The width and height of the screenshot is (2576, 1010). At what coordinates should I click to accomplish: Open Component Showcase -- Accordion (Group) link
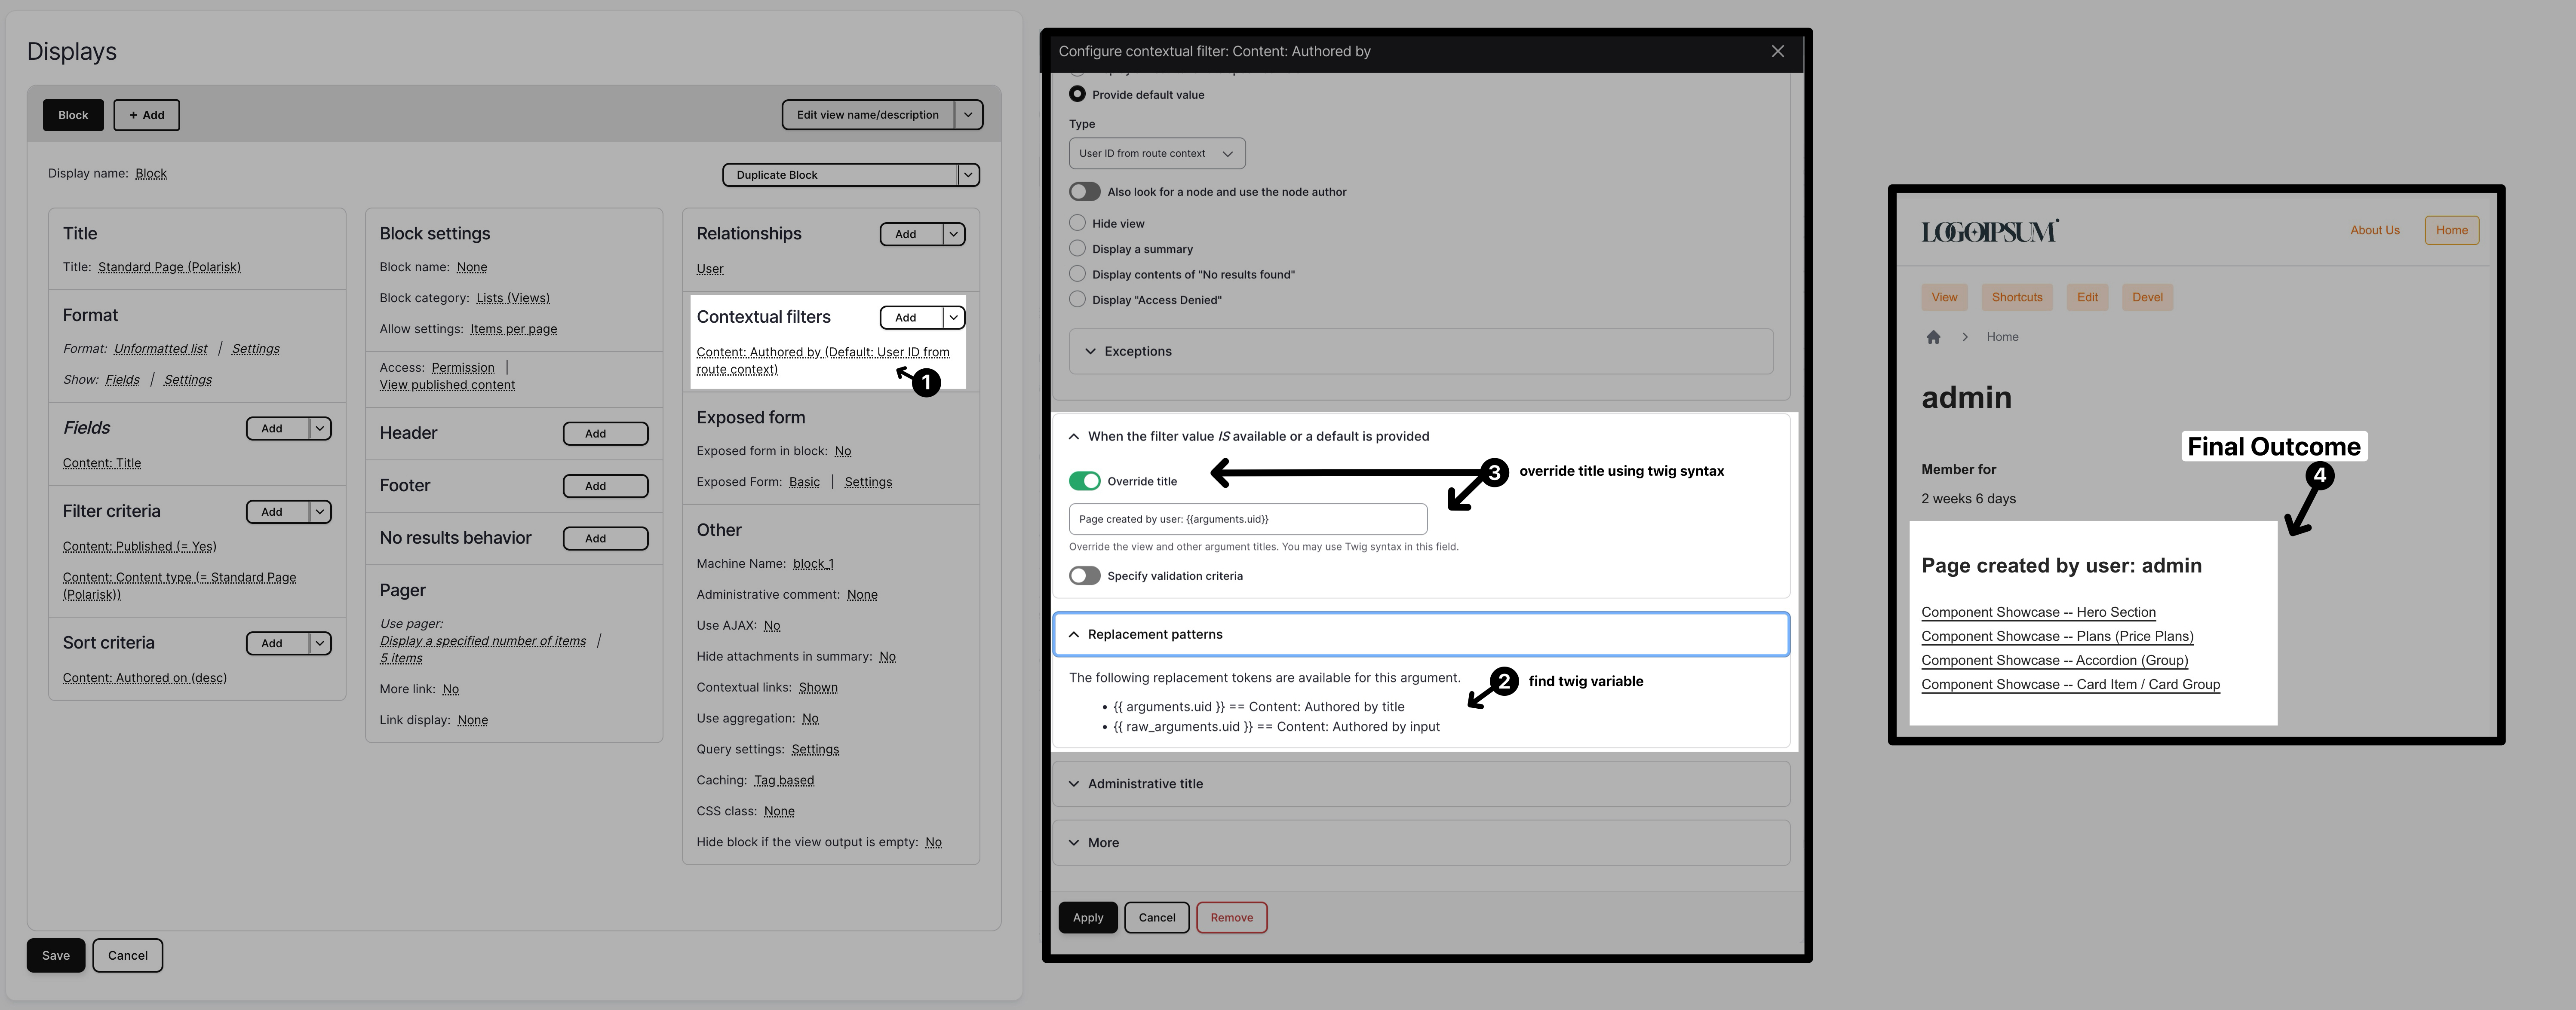click(2054, 660)
